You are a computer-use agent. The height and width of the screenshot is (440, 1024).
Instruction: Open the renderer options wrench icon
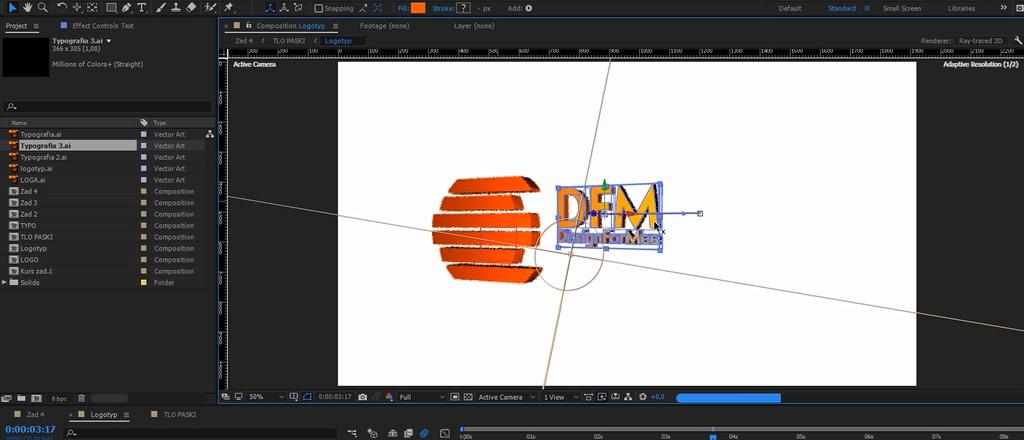pos(1017,40)
